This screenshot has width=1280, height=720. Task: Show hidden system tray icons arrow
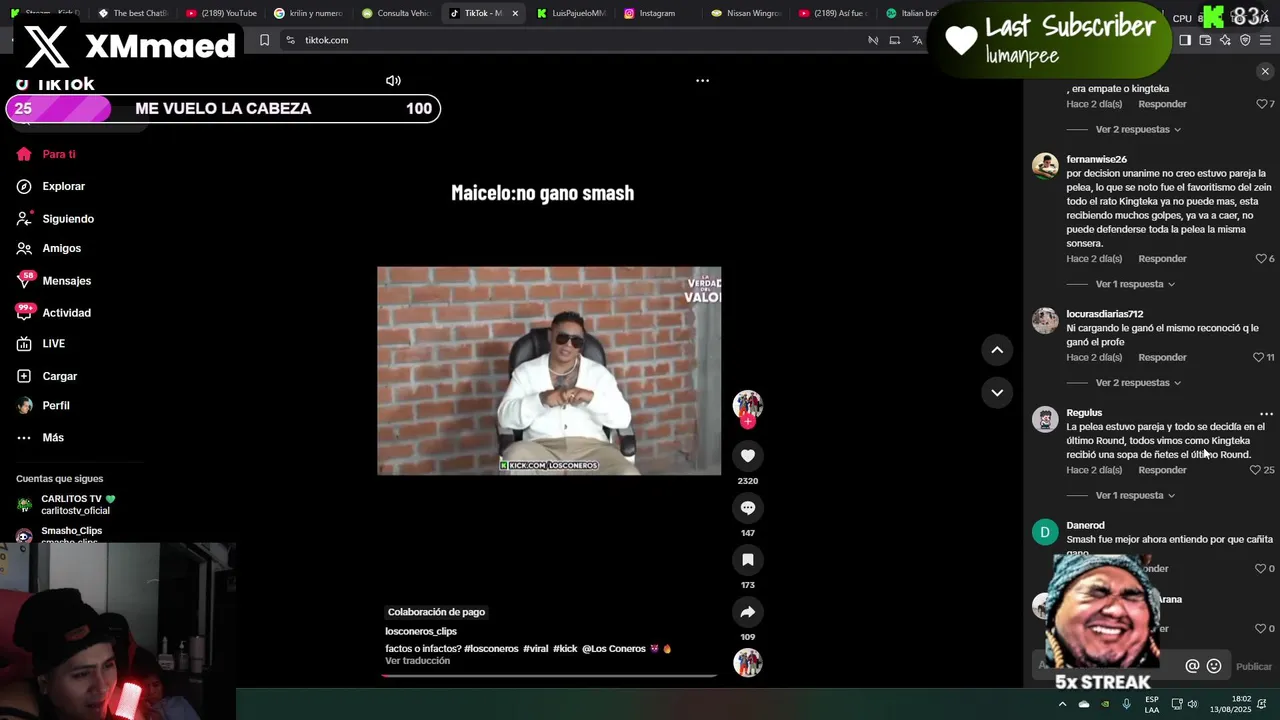point(1062,704)
